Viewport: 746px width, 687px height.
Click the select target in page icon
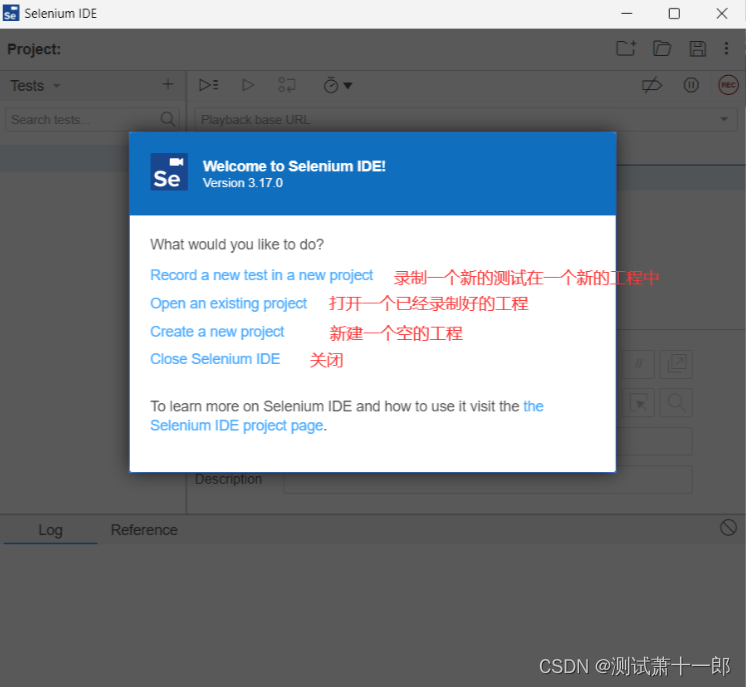point(638,402)
